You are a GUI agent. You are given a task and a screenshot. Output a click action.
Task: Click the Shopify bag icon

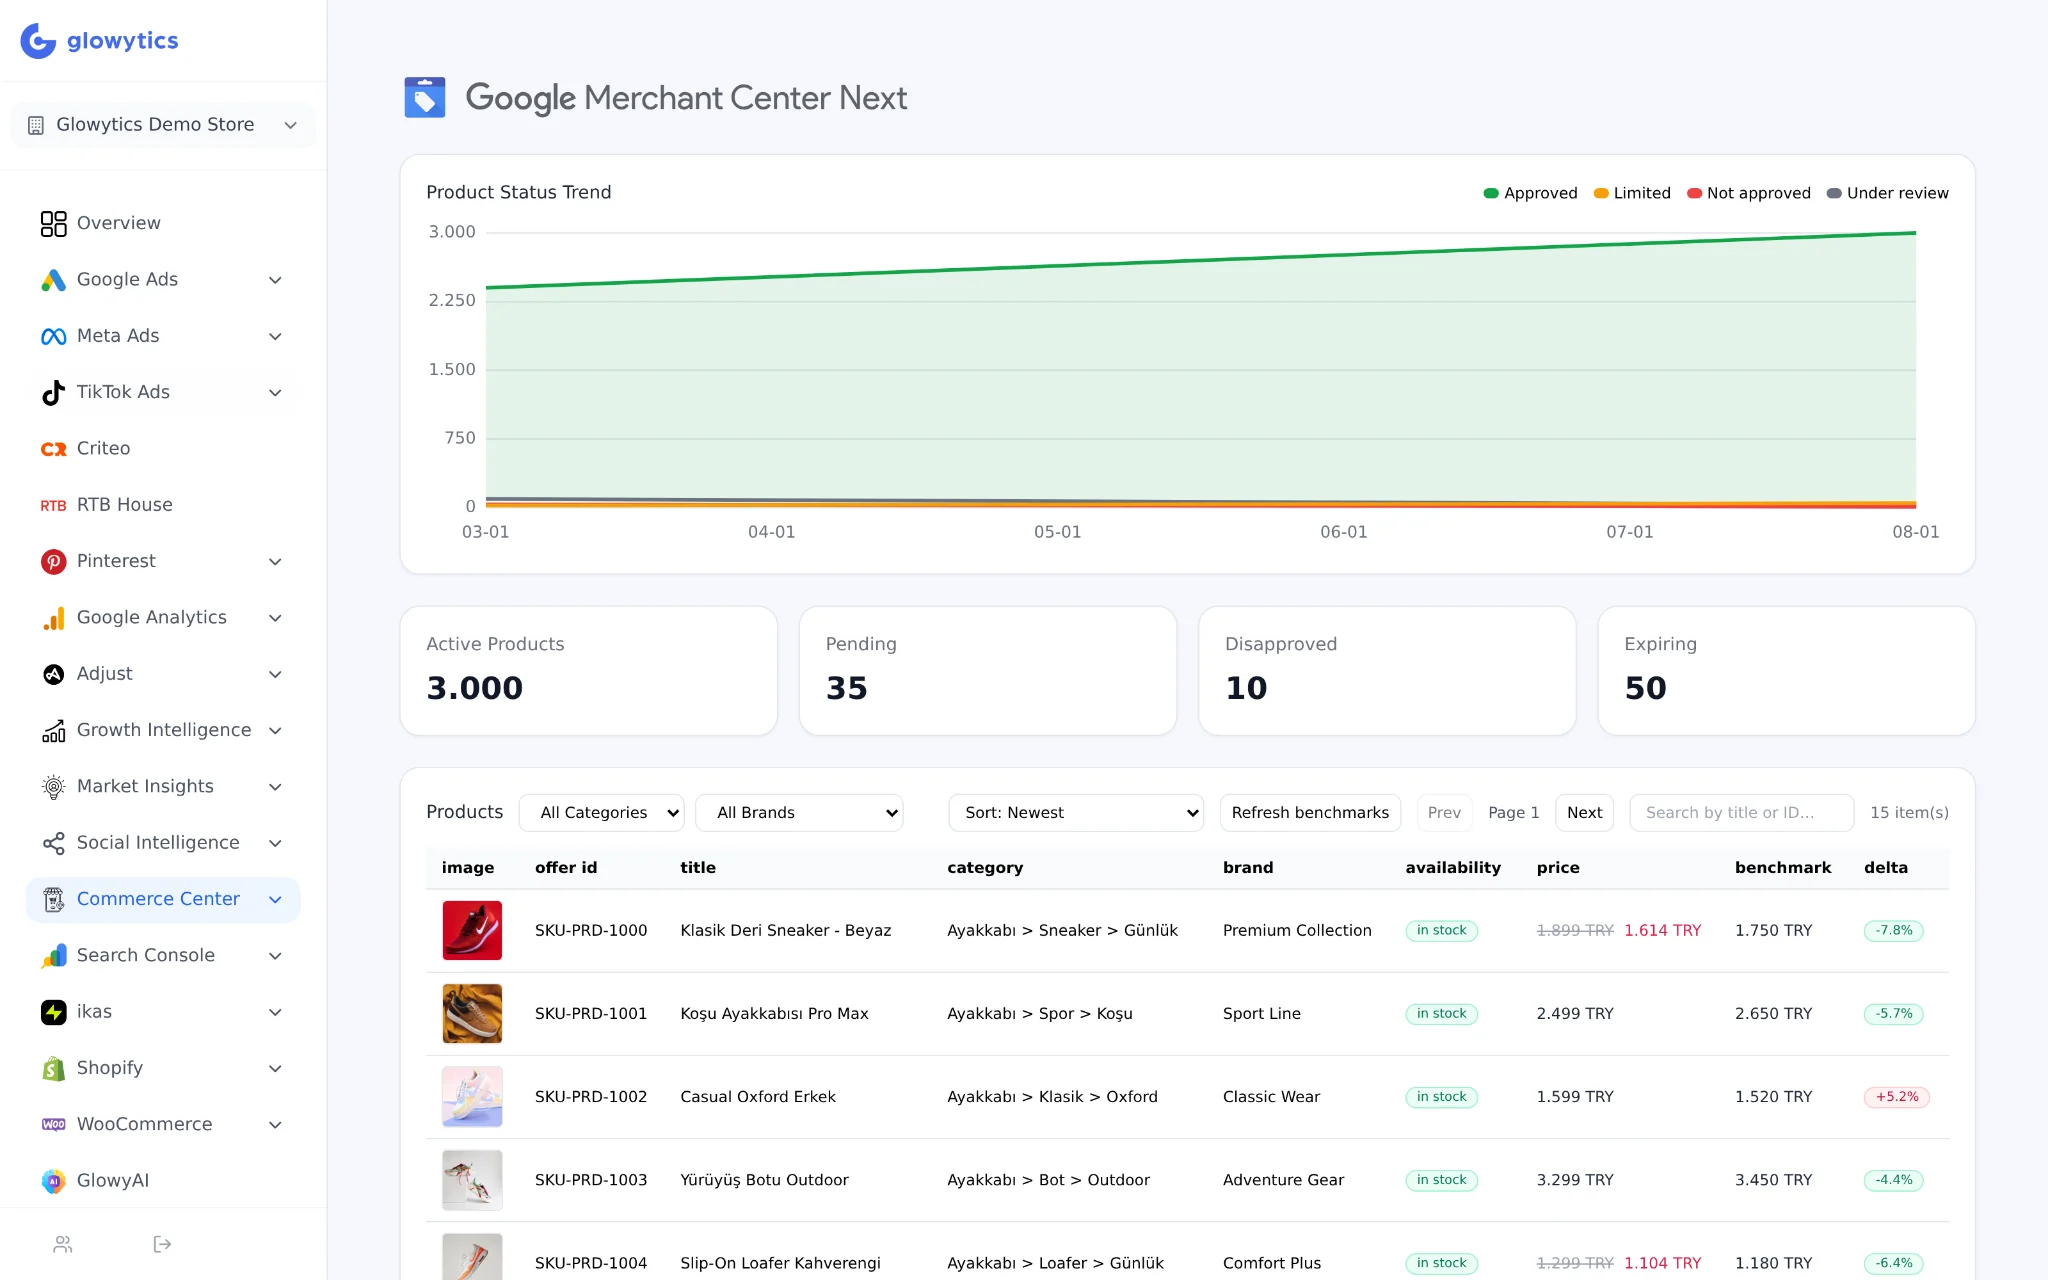53,1068
